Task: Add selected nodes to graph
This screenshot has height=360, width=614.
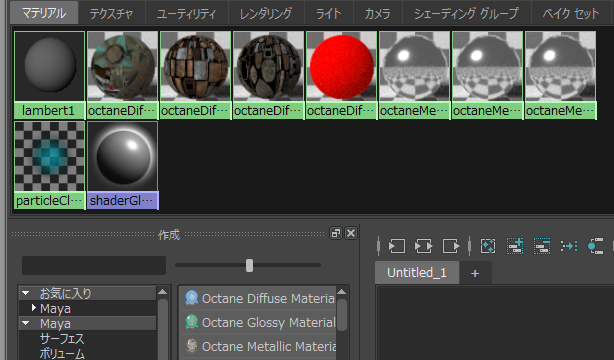Action: point(515,246)
